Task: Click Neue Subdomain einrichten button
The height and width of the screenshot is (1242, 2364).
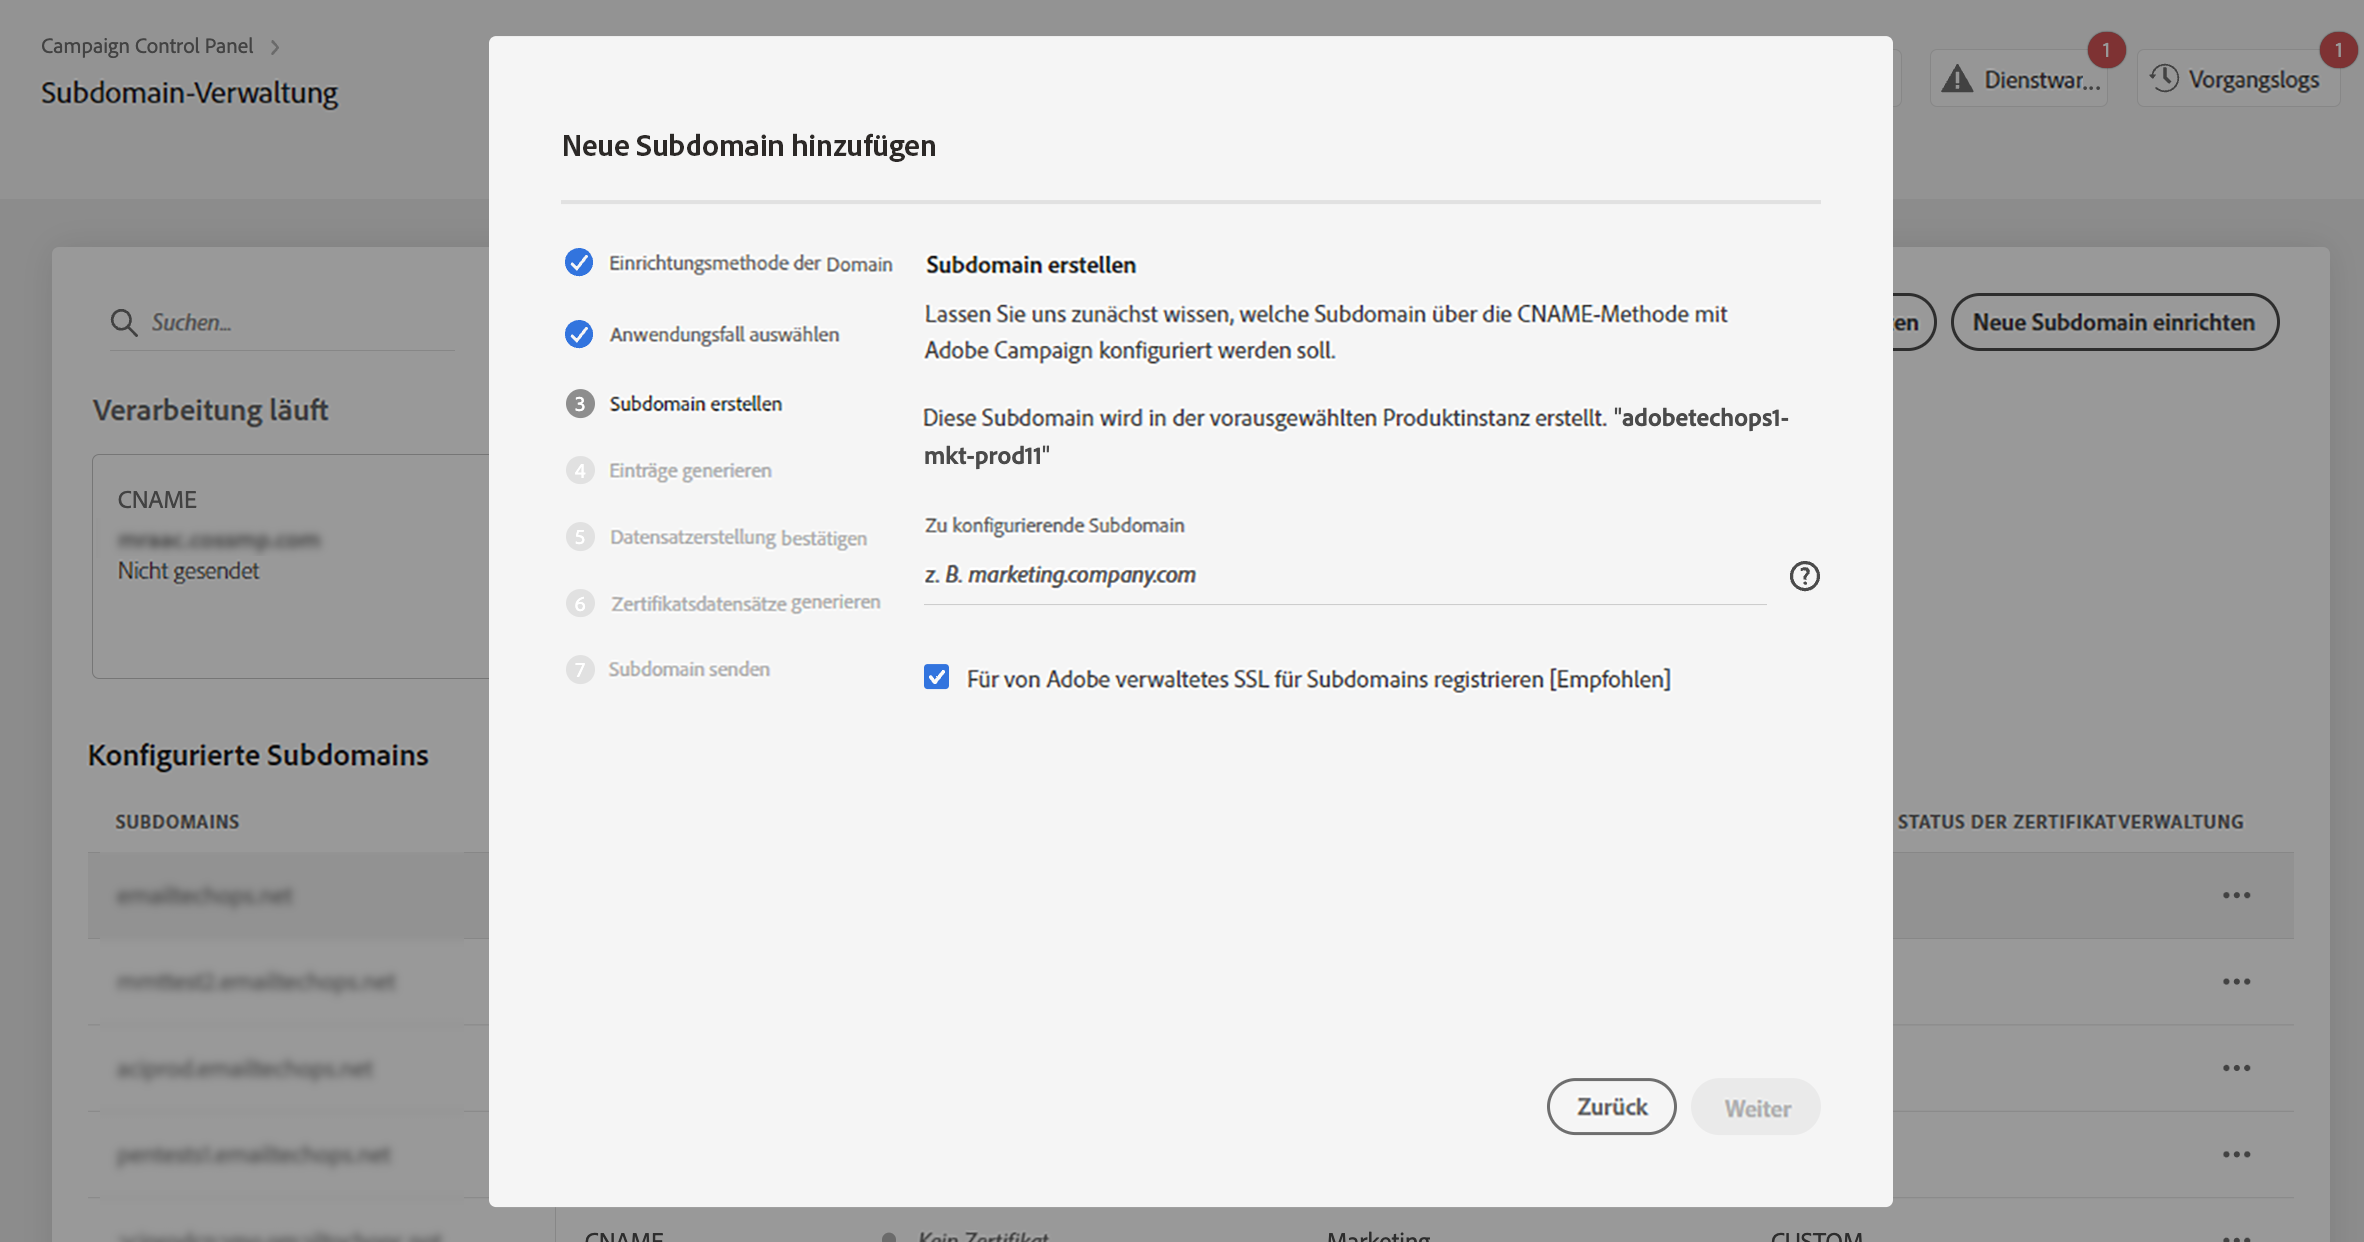Action: [2114, 322]
